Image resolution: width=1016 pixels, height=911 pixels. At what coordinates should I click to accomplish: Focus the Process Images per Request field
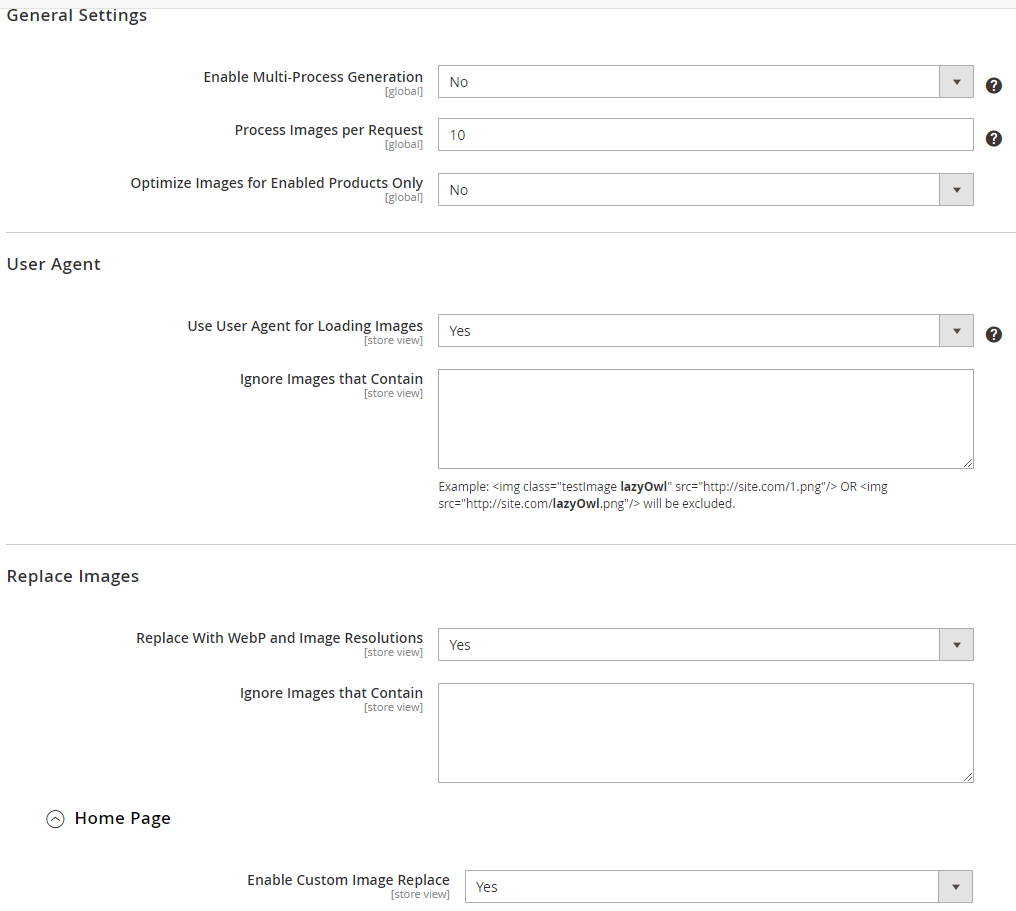(x=706, y=135)
